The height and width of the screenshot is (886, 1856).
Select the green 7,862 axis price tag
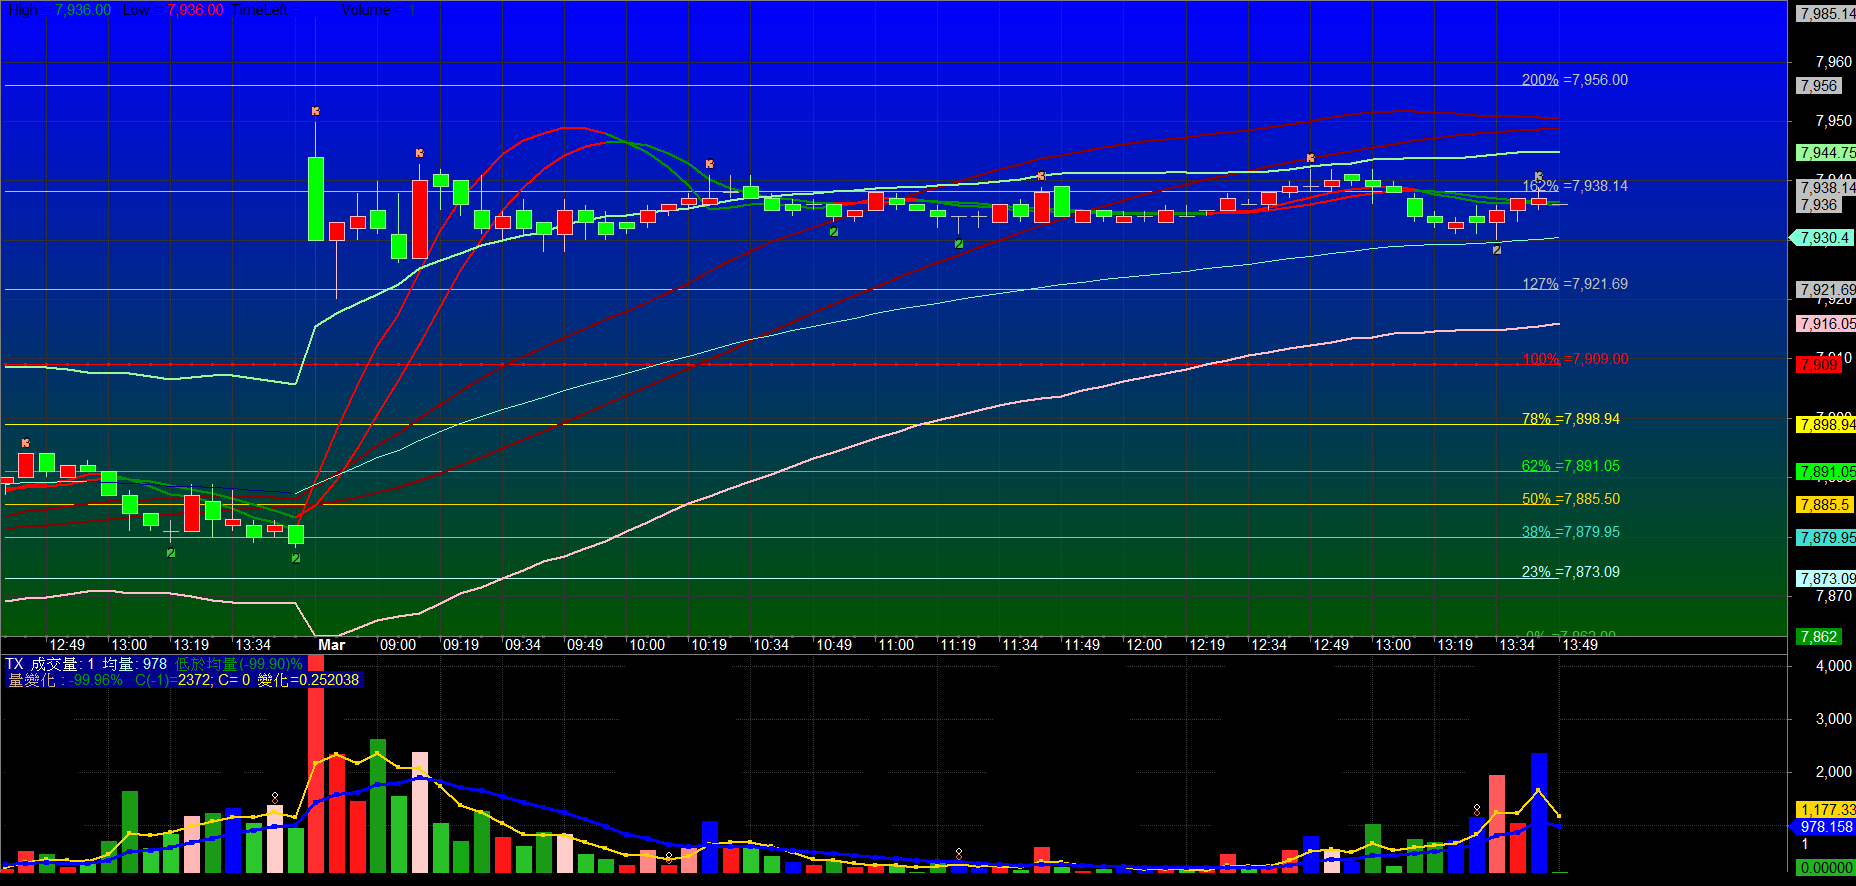point(1819,637)
